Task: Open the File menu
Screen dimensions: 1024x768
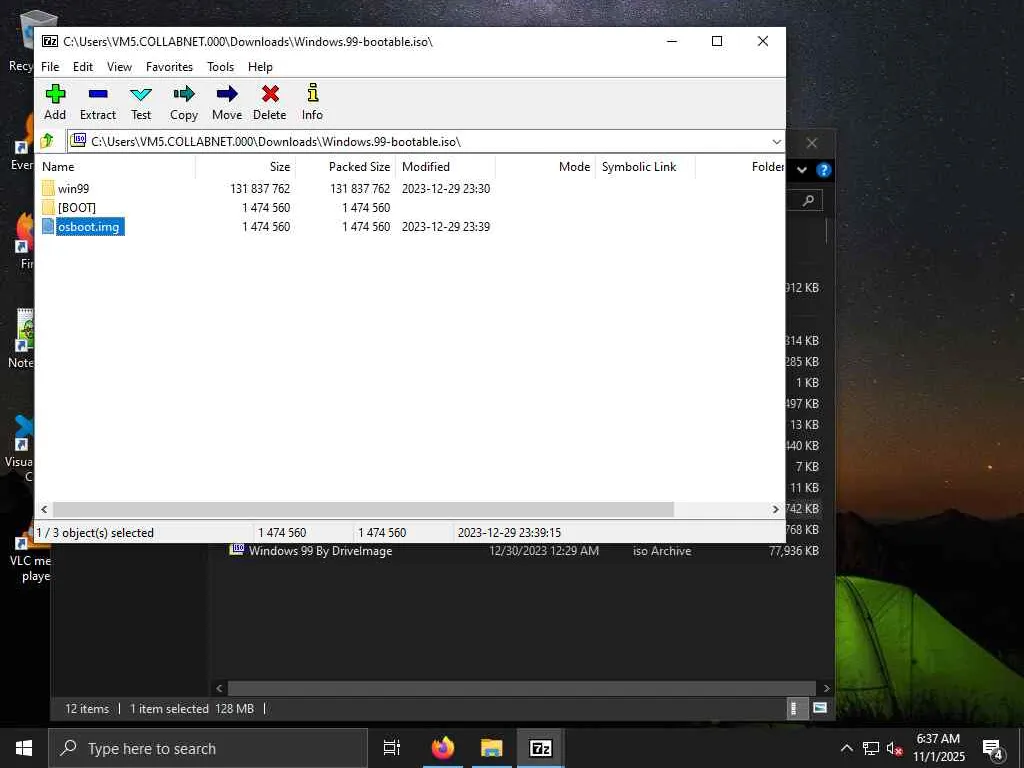Action: (x=50, y=67)
